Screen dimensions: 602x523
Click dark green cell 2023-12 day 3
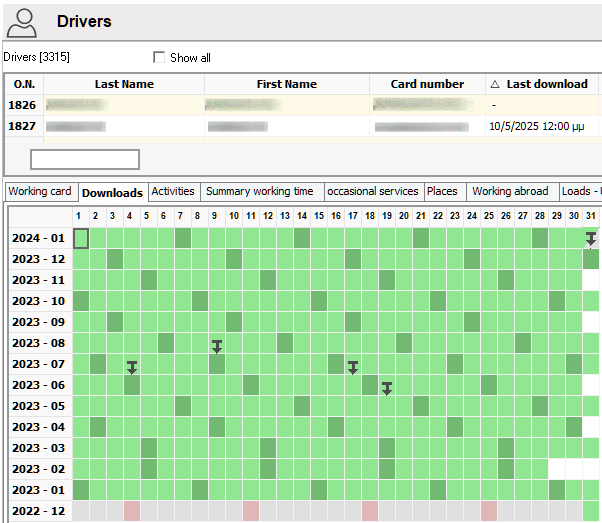pos(115,259)
